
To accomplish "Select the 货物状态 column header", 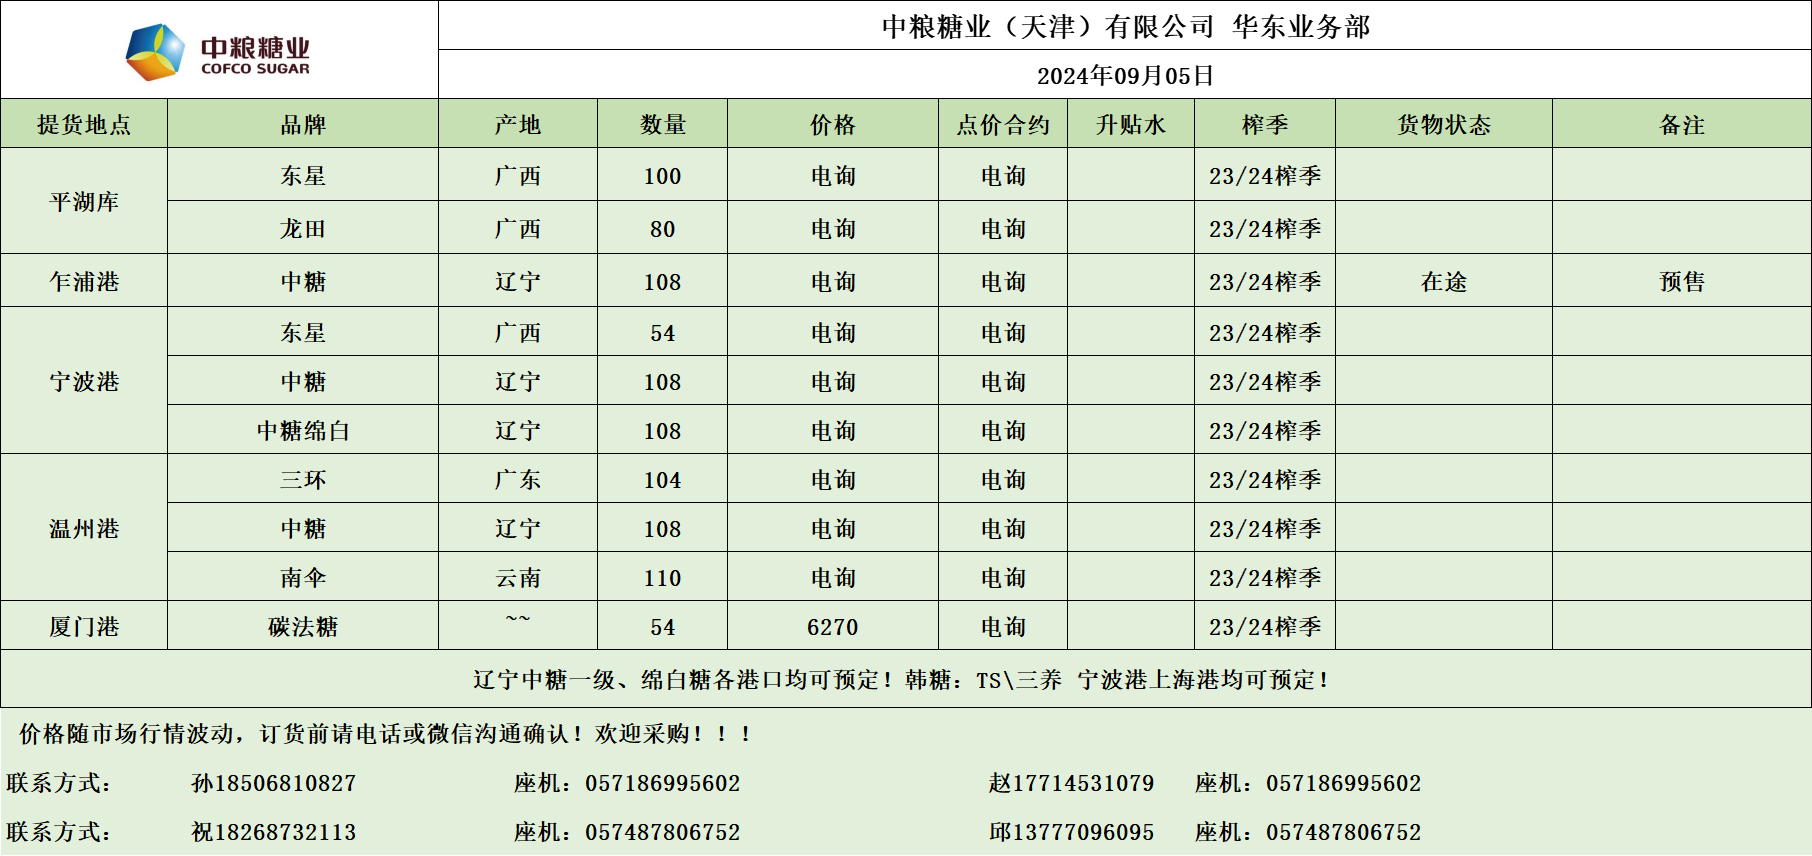I will pyautogui.click(x=1444, y=125).
